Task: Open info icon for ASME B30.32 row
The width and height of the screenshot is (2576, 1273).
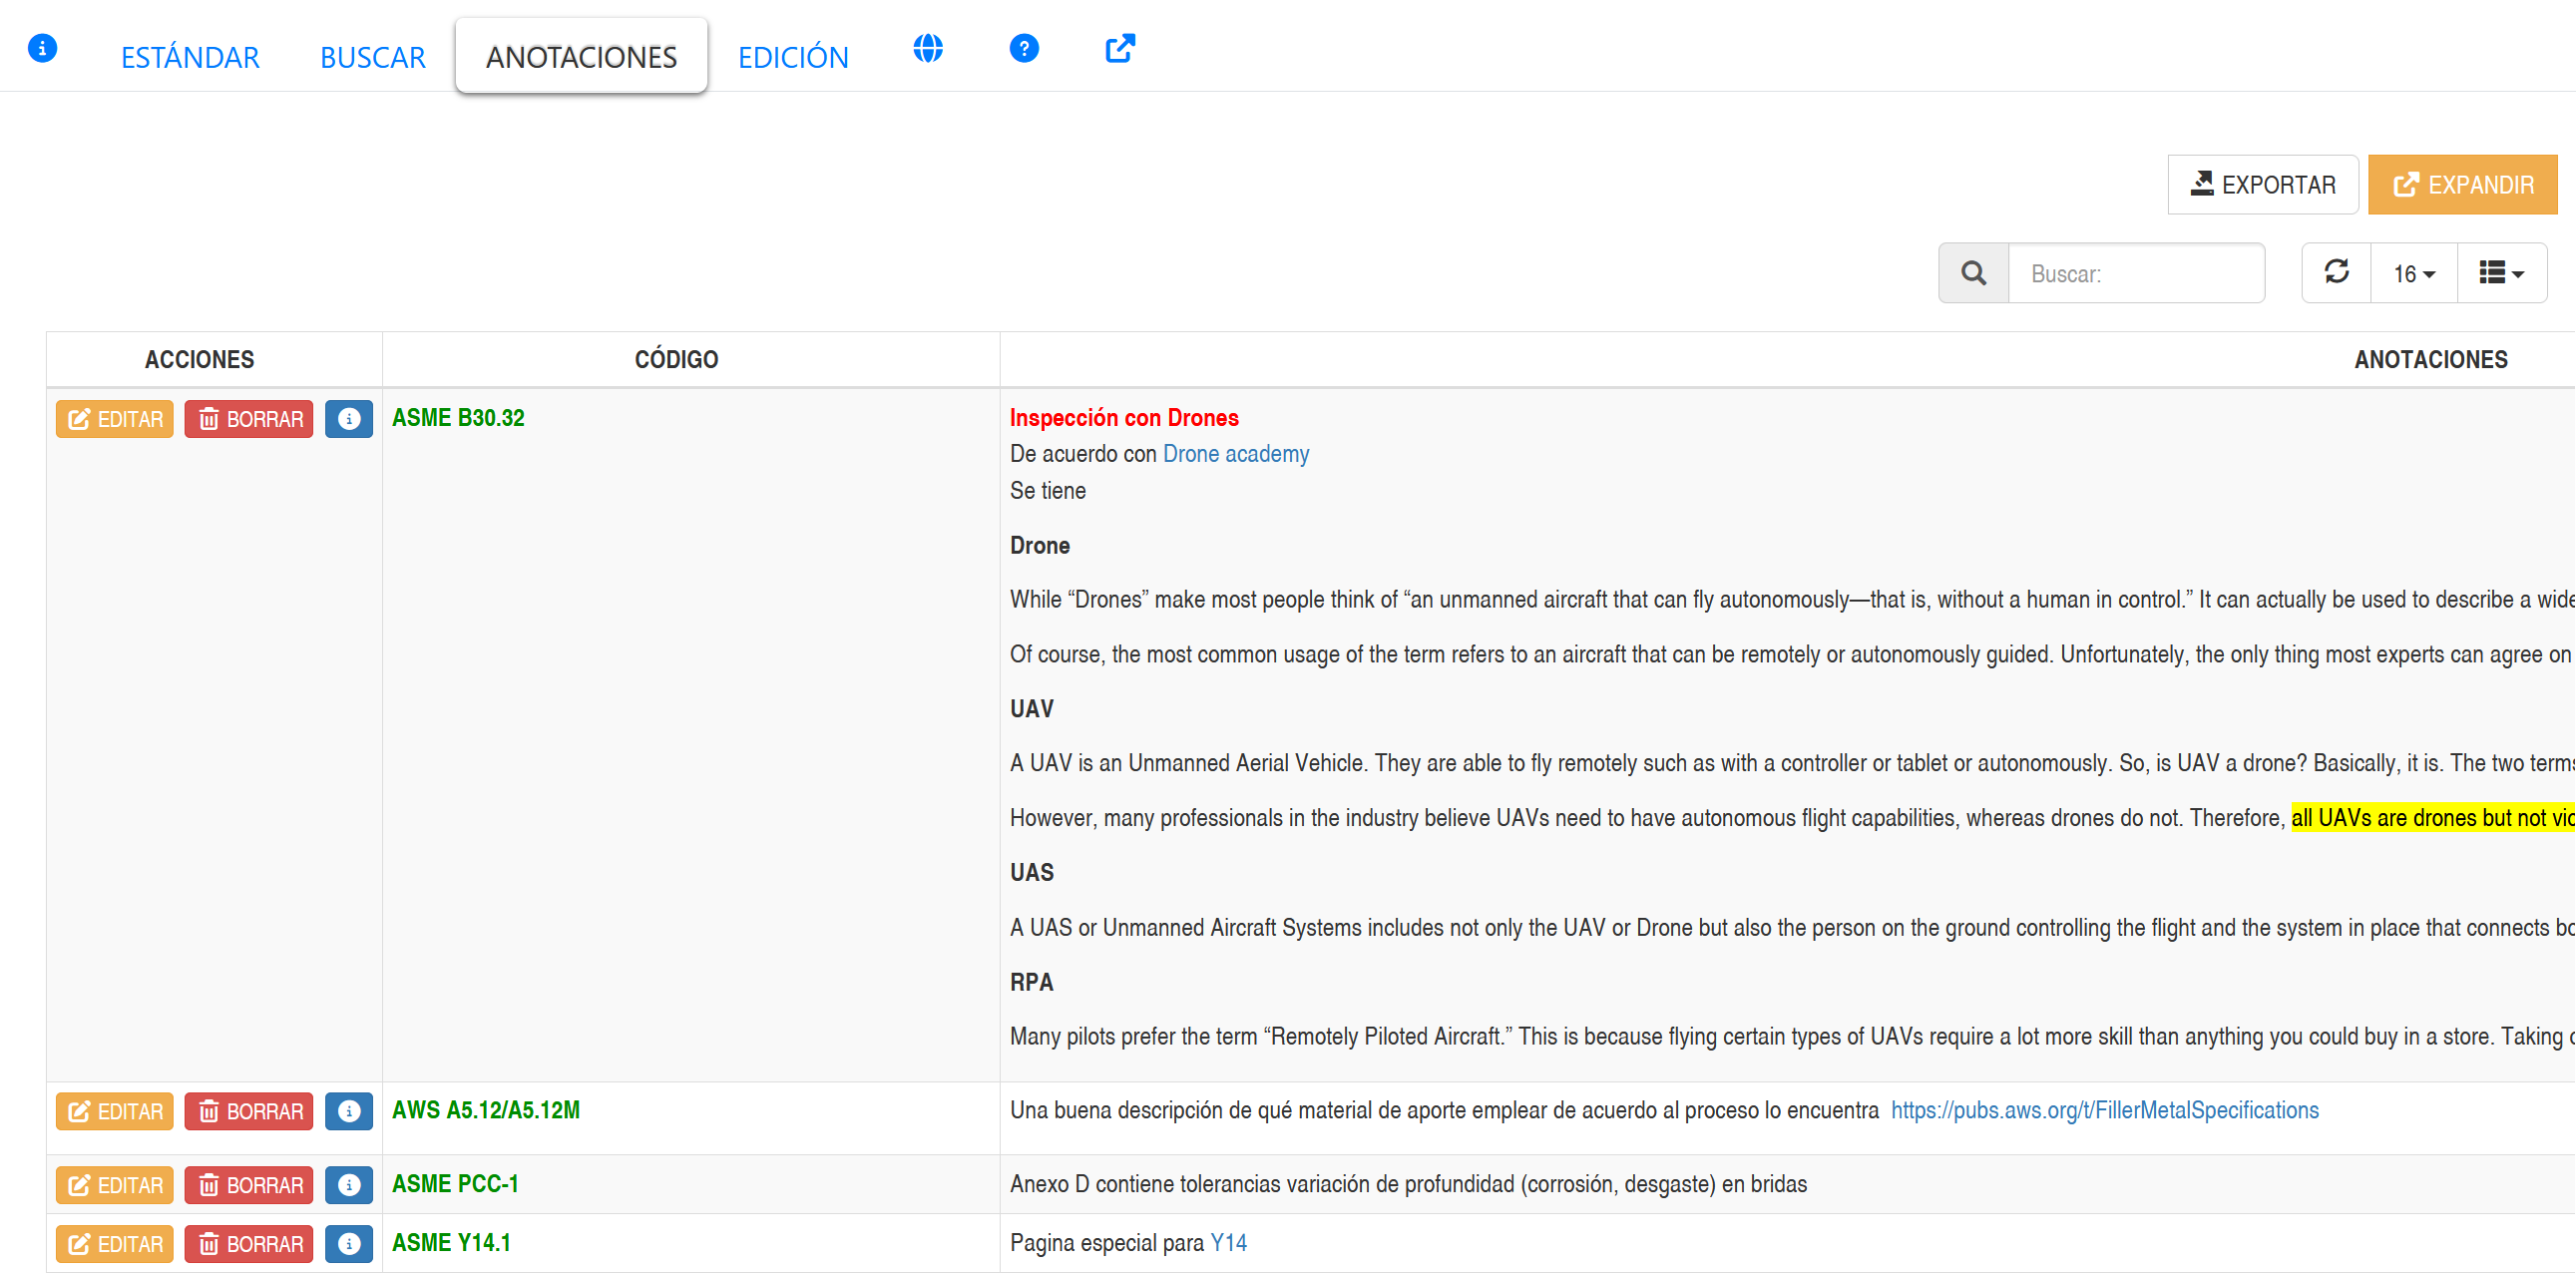Action: [x=348, y=419]
